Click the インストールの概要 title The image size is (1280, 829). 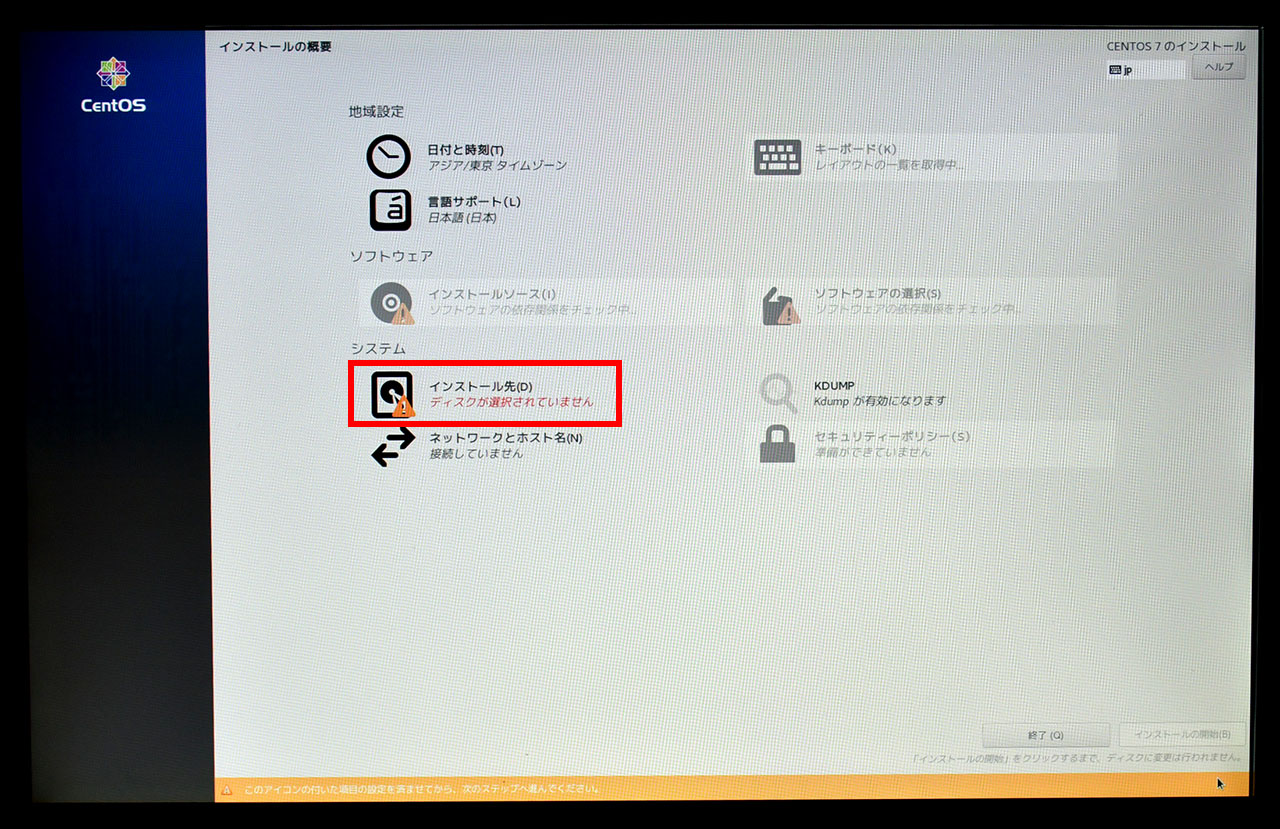click(x=275, y=47)
